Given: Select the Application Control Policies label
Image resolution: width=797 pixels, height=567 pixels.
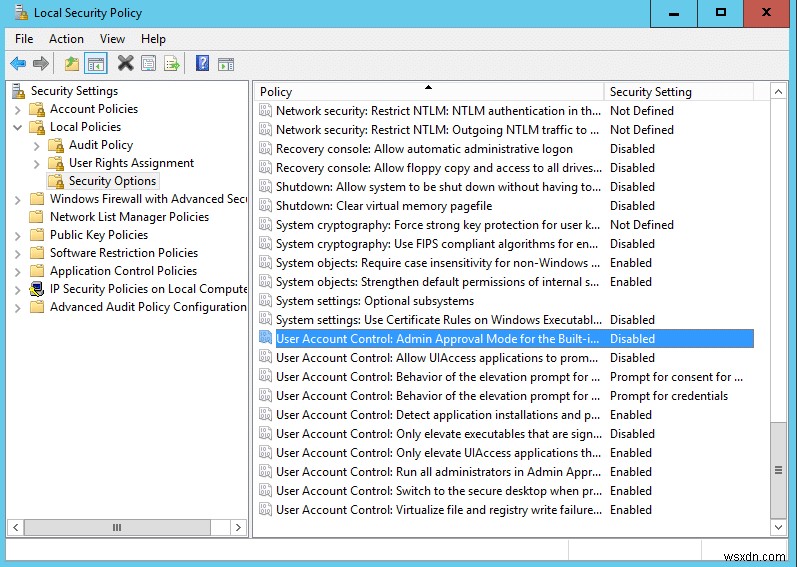Looking at the screenshot, I should 123,271.
